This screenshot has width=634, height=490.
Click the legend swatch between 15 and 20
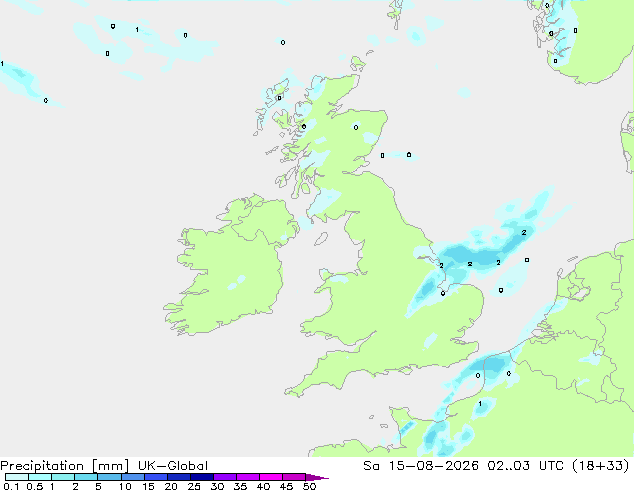point(156,477)
